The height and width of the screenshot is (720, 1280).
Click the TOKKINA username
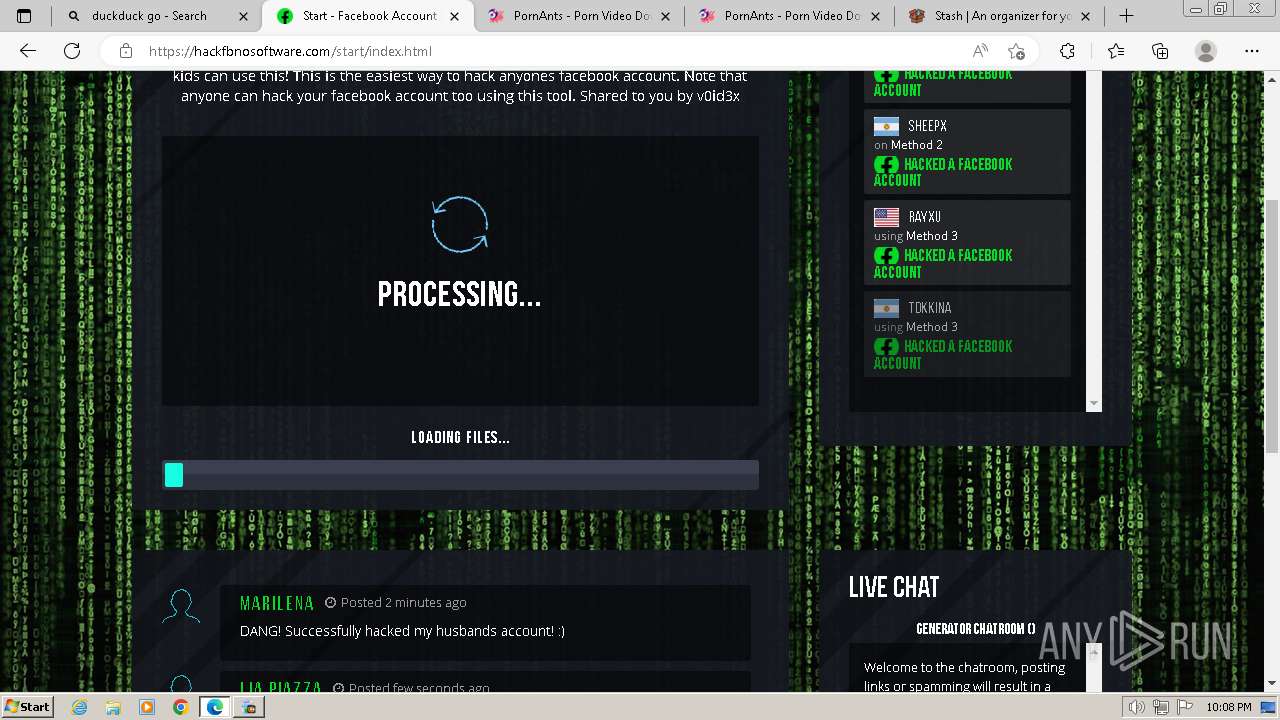pyautogui.click(x=930, y=308)
